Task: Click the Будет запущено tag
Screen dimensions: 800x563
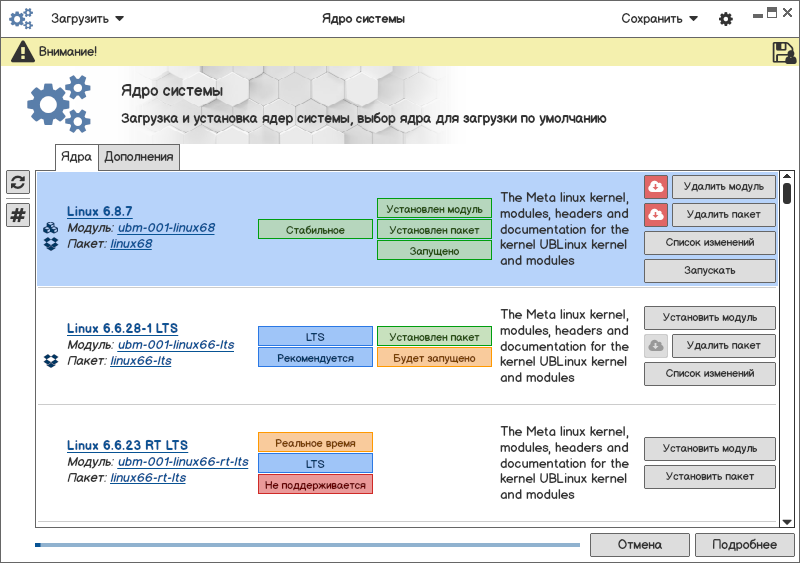Action: tap(434, 358)
